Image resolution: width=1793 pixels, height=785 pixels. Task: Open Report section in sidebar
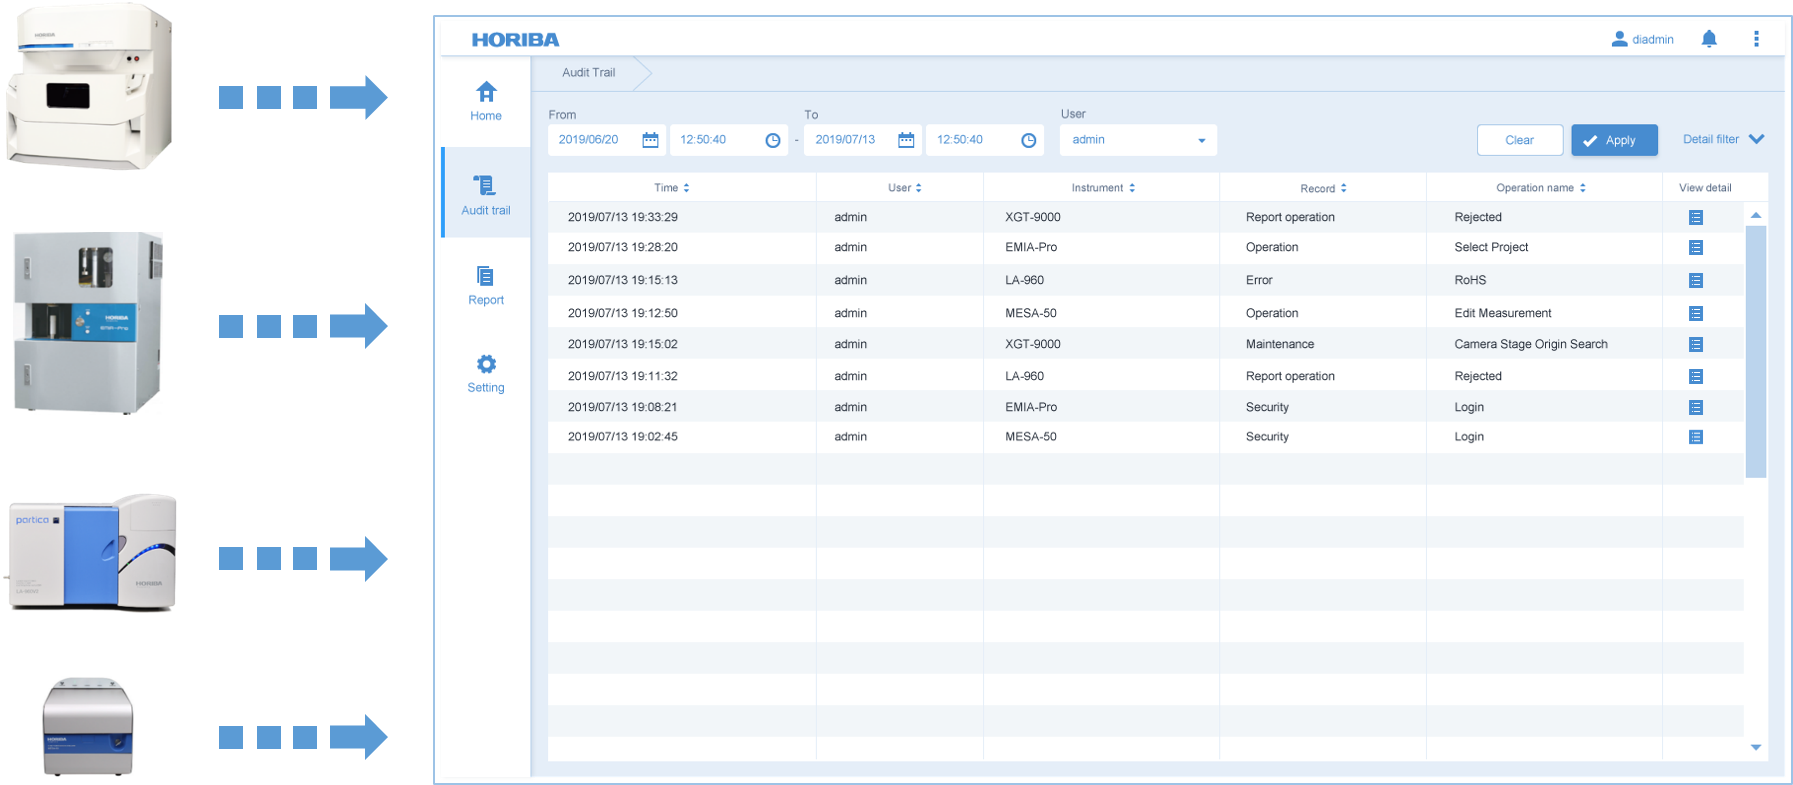486,286
